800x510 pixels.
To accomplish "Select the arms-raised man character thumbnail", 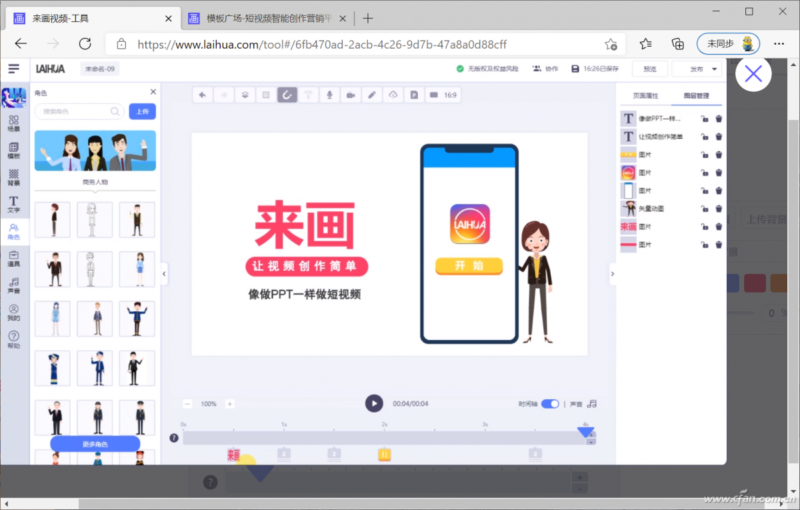I will [x=137, y=318].
